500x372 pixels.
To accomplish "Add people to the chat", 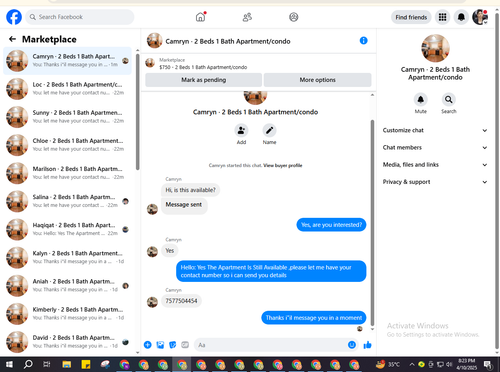I will (241, 131).
